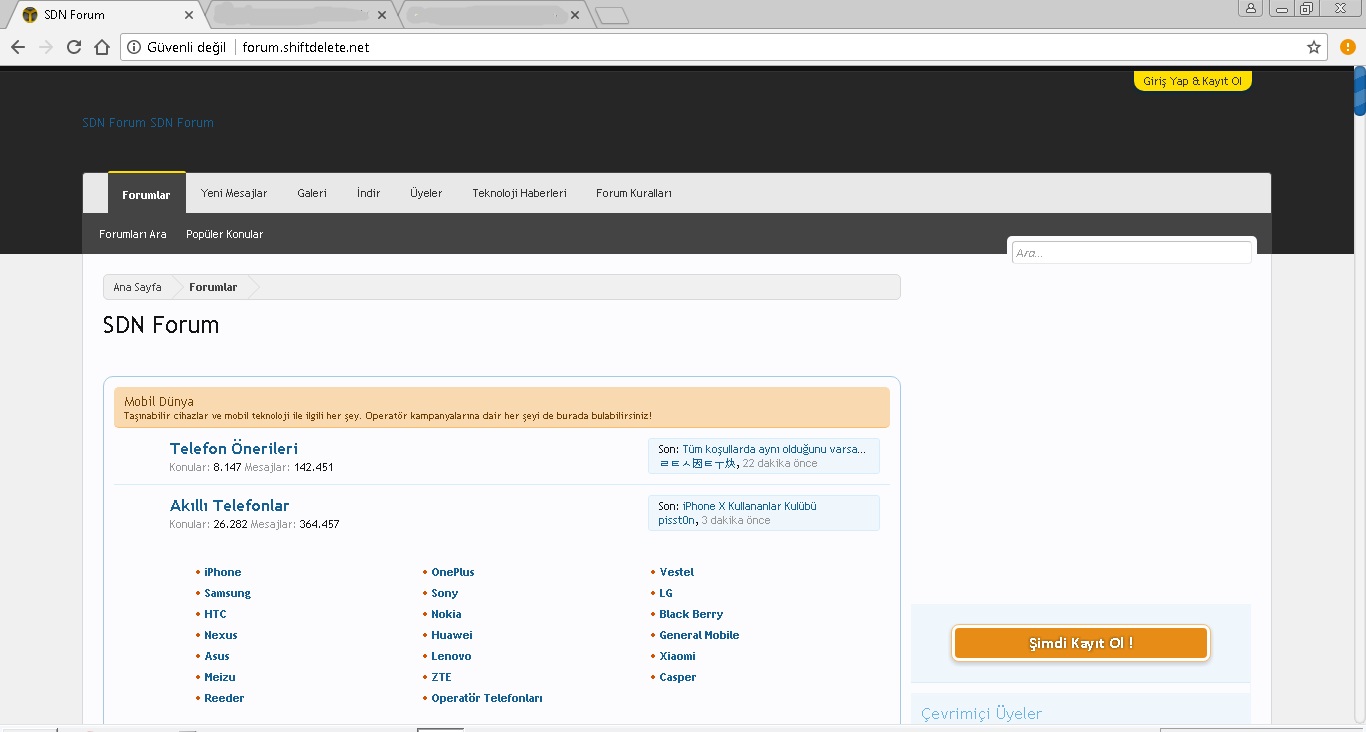Viewport: 1366px width, 732px height.
Task: Open iPhone X Kullananlar Kulübü thread
Action: (750, 506)
